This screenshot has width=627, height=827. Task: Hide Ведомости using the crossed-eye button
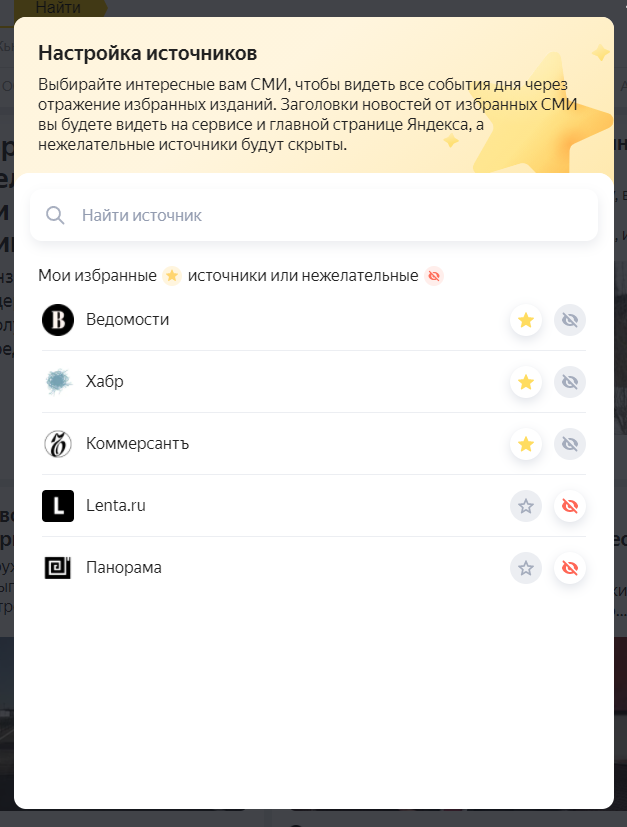(570, 320)
